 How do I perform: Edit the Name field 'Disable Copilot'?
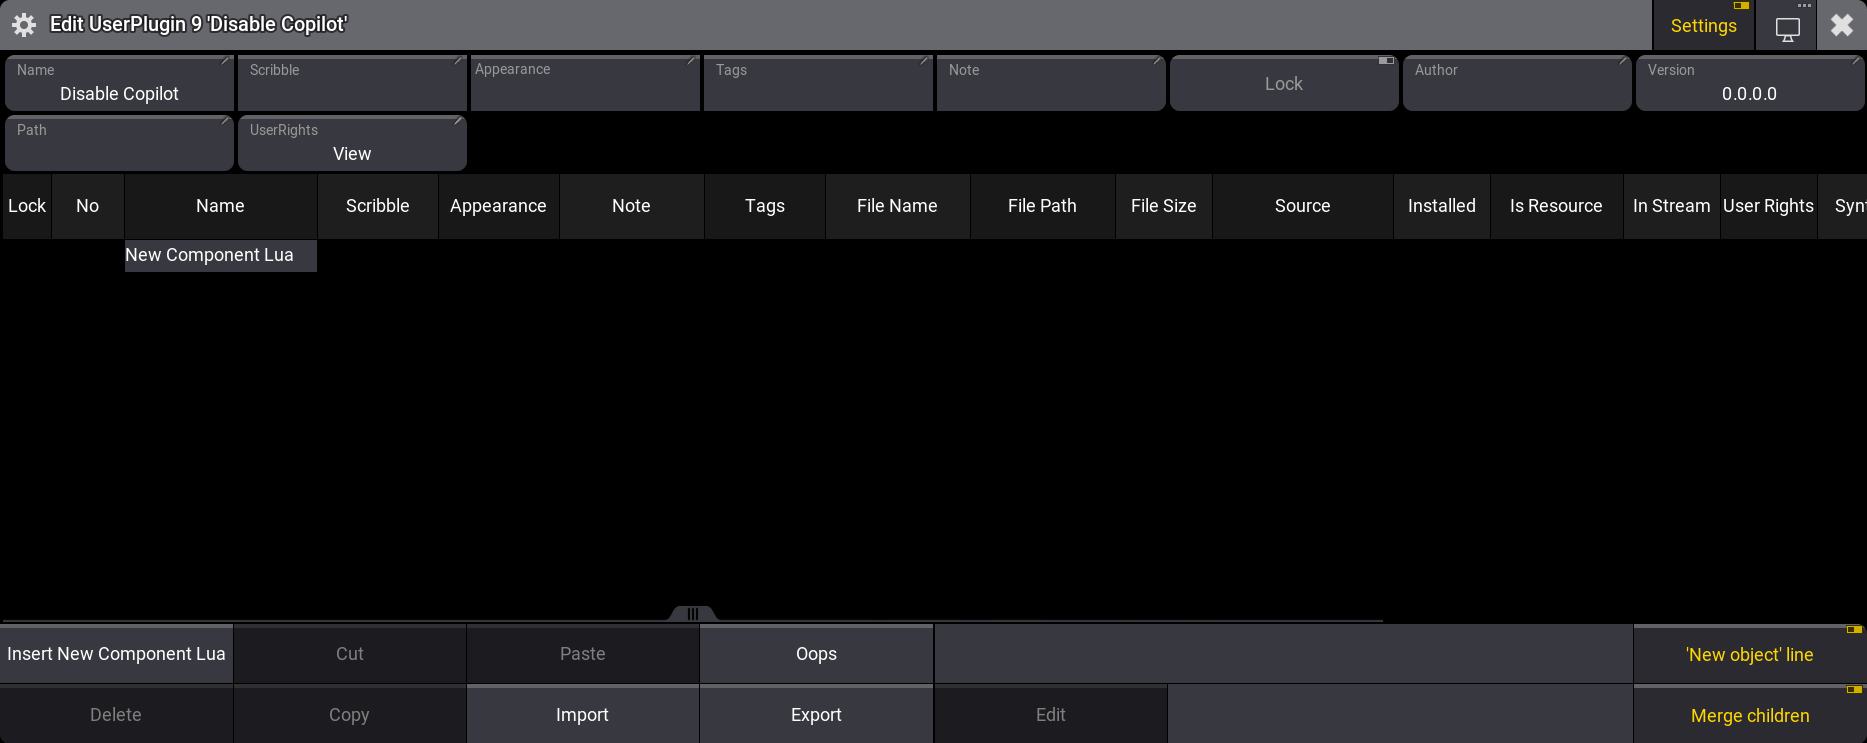(119, 84)
